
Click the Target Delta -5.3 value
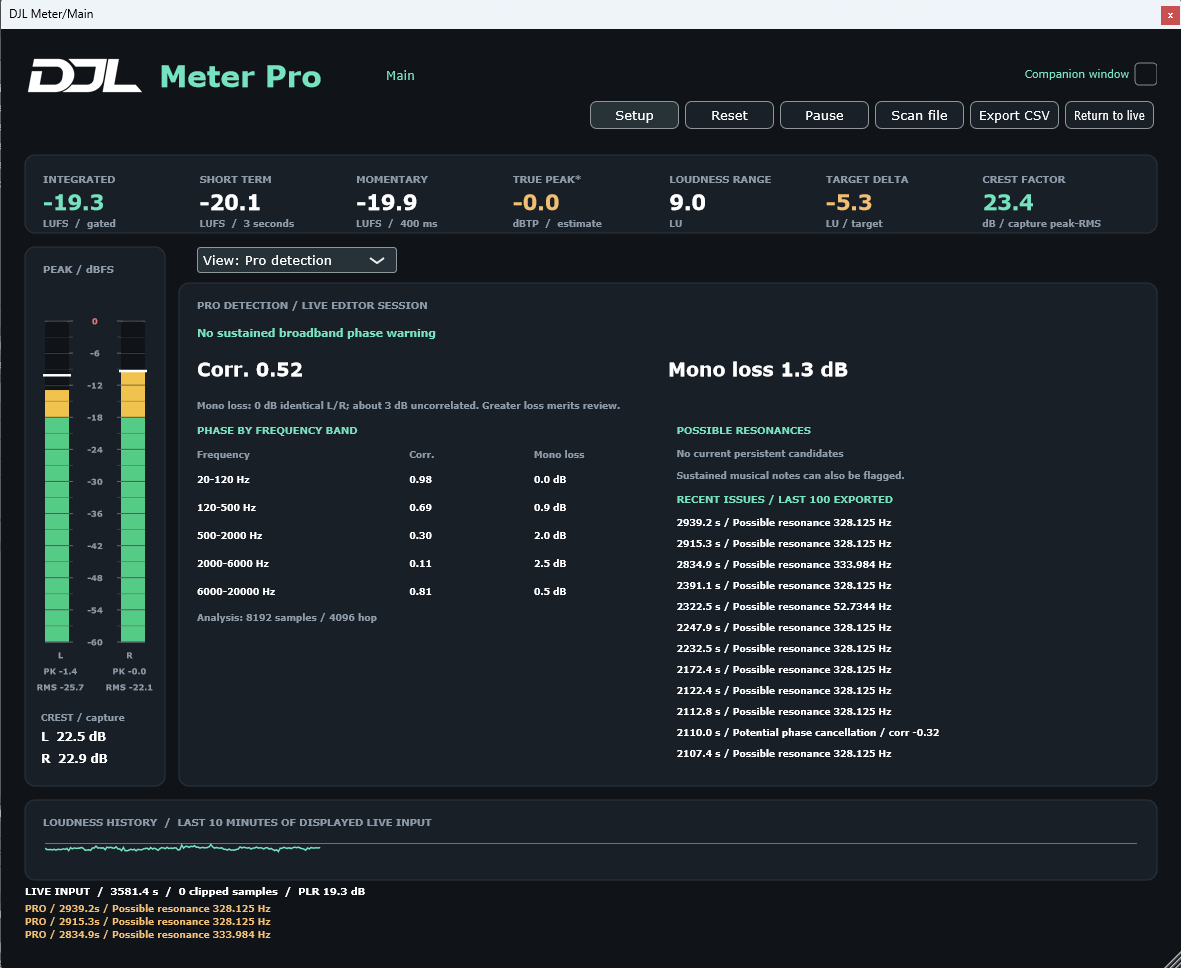[x=849, y=202]
